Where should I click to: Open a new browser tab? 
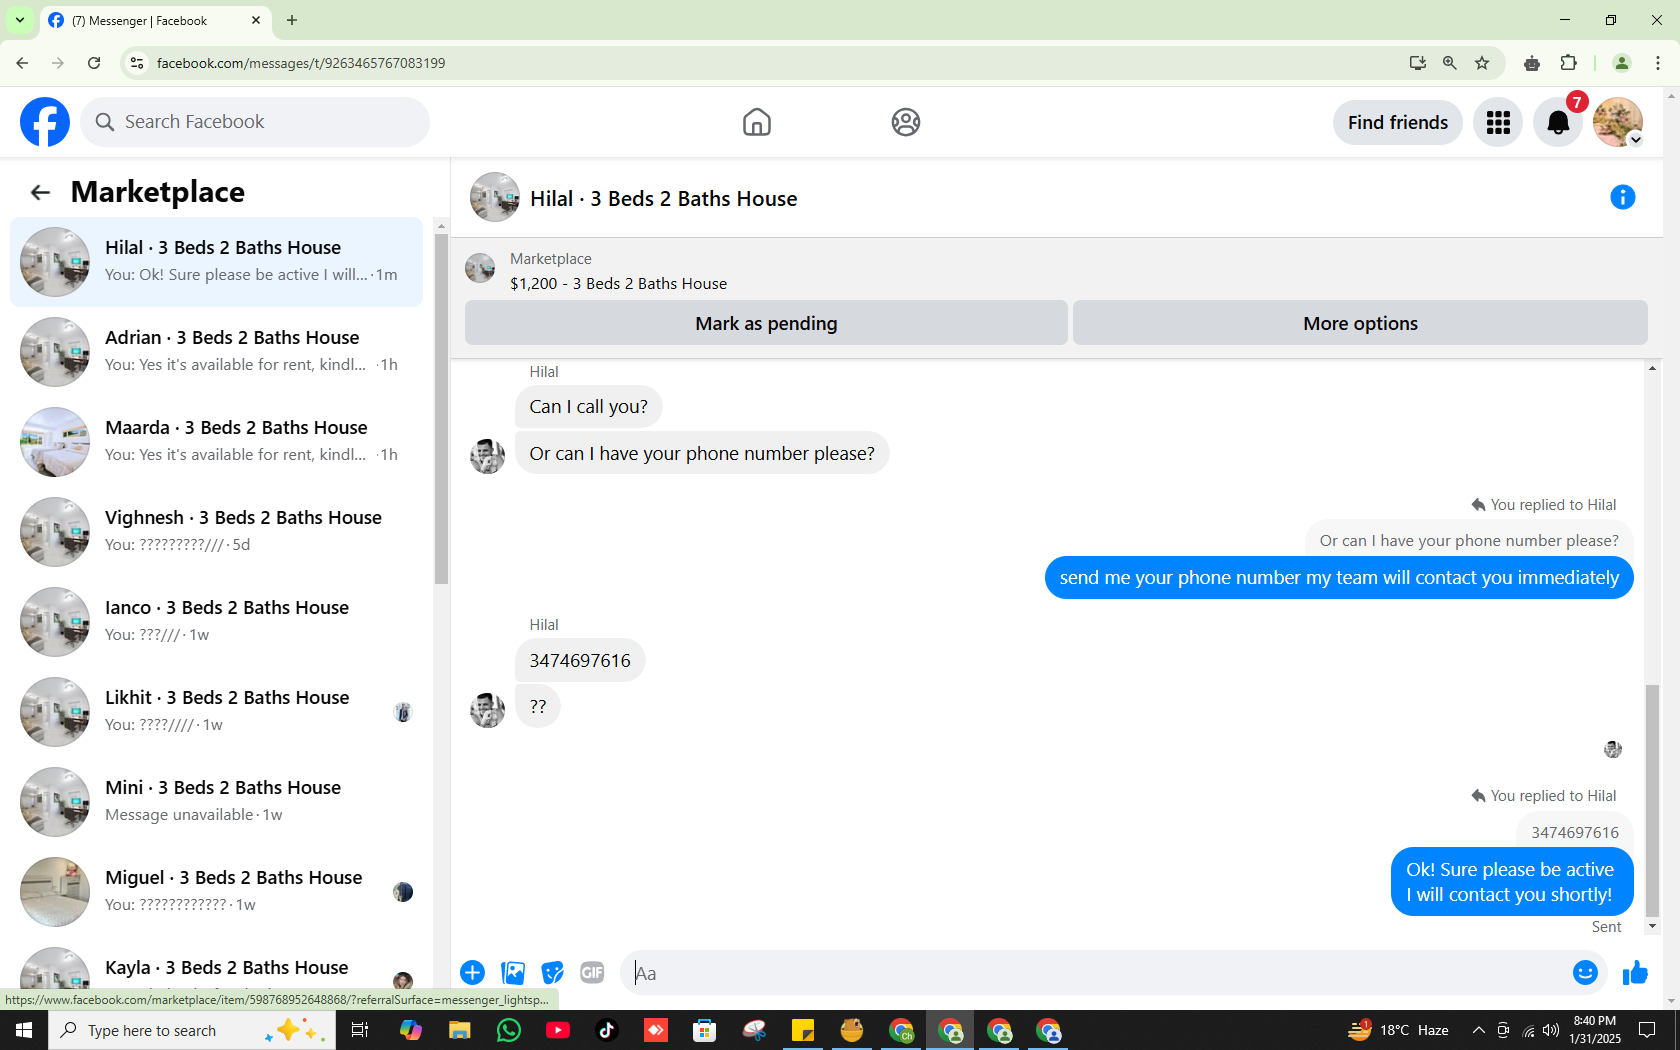[292, 20]
